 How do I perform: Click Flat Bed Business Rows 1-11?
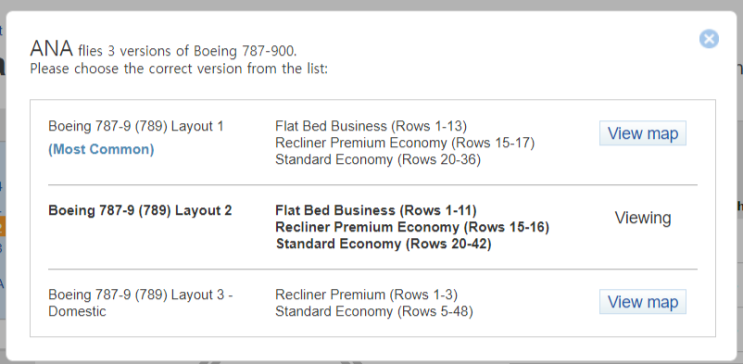tap(376, 210)
